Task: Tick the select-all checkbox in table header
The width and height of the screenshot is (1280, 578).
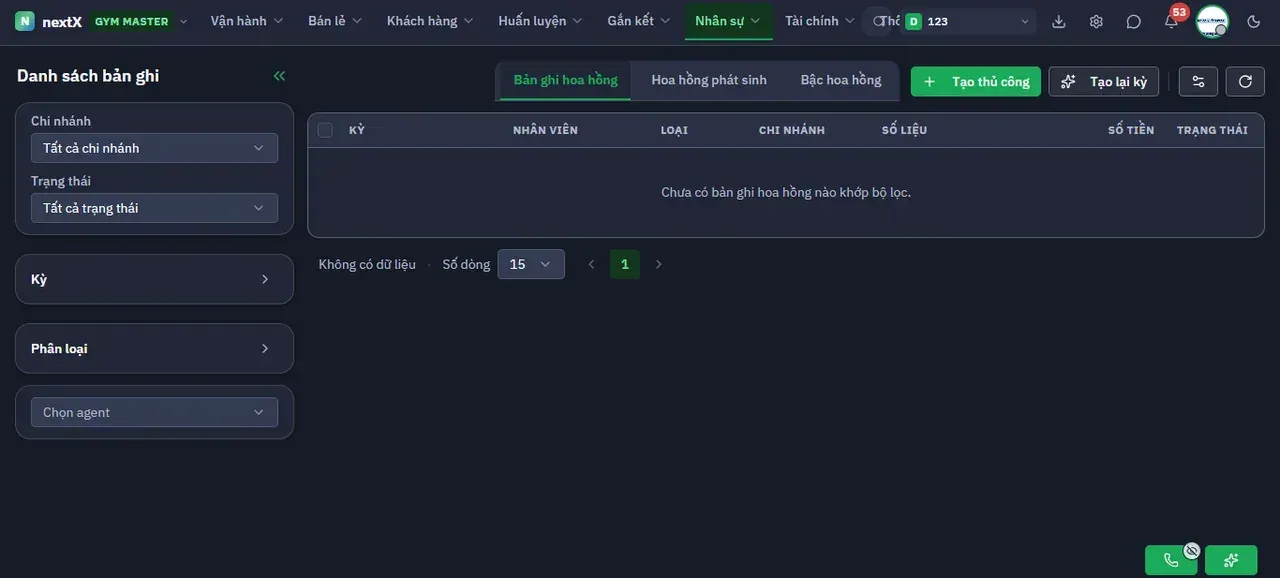Action: 325,130
